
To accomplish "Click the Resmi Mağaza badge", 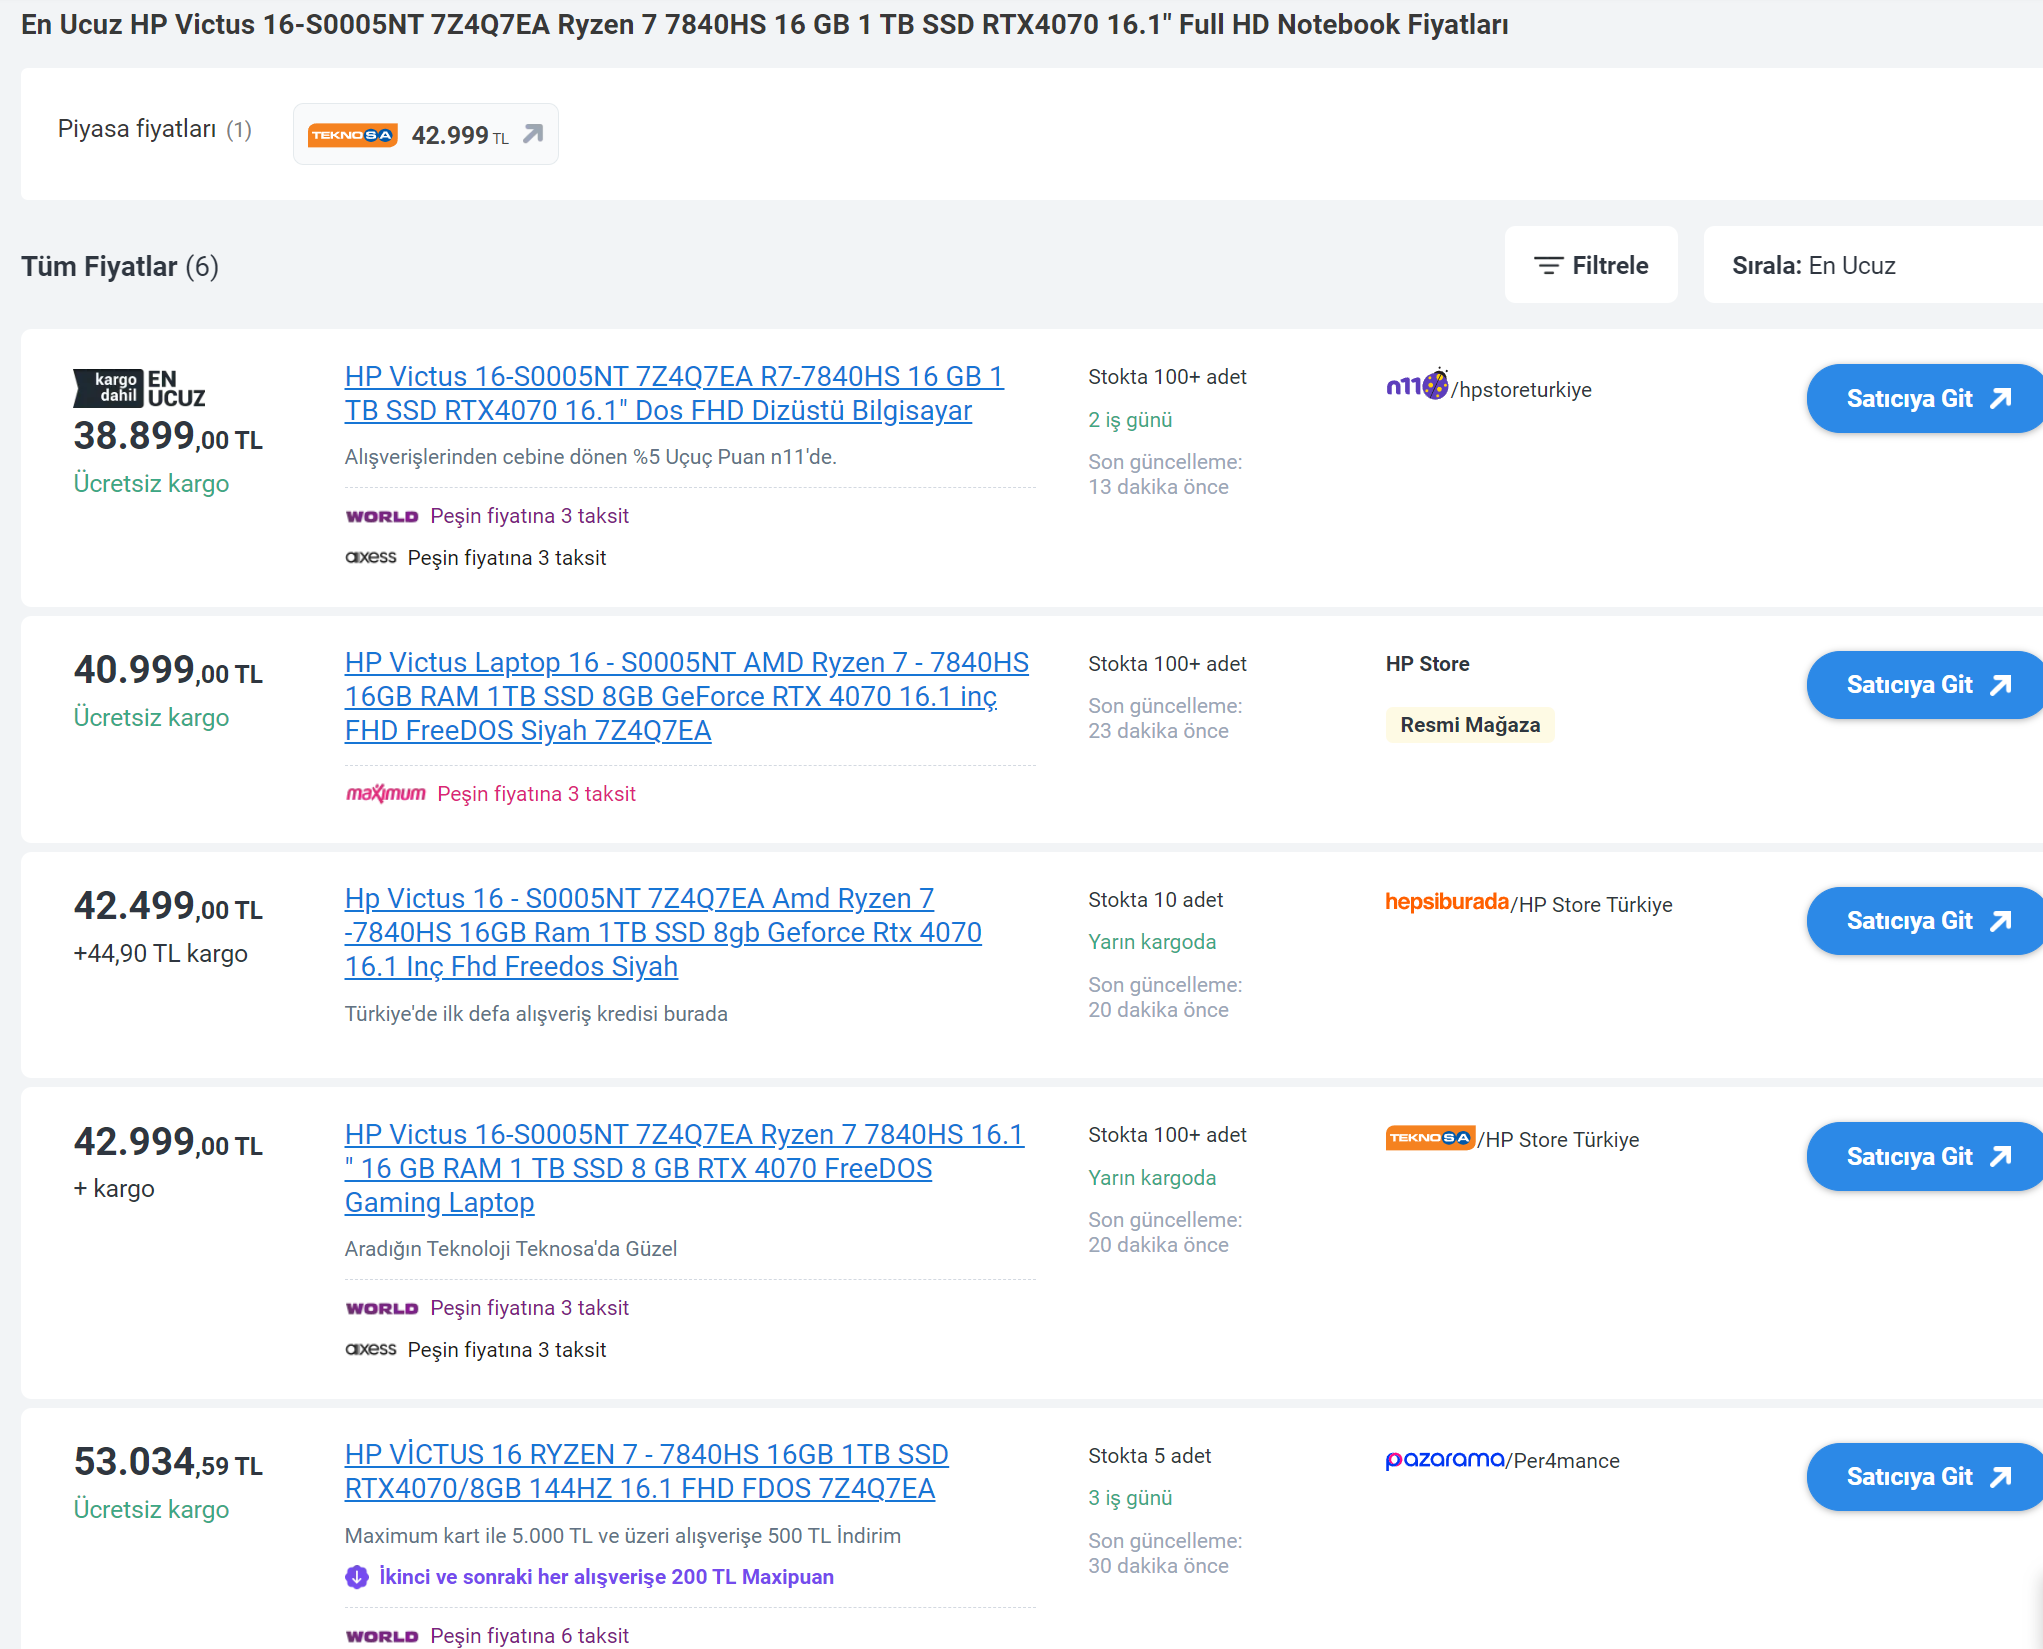I will click(1469, 725).
